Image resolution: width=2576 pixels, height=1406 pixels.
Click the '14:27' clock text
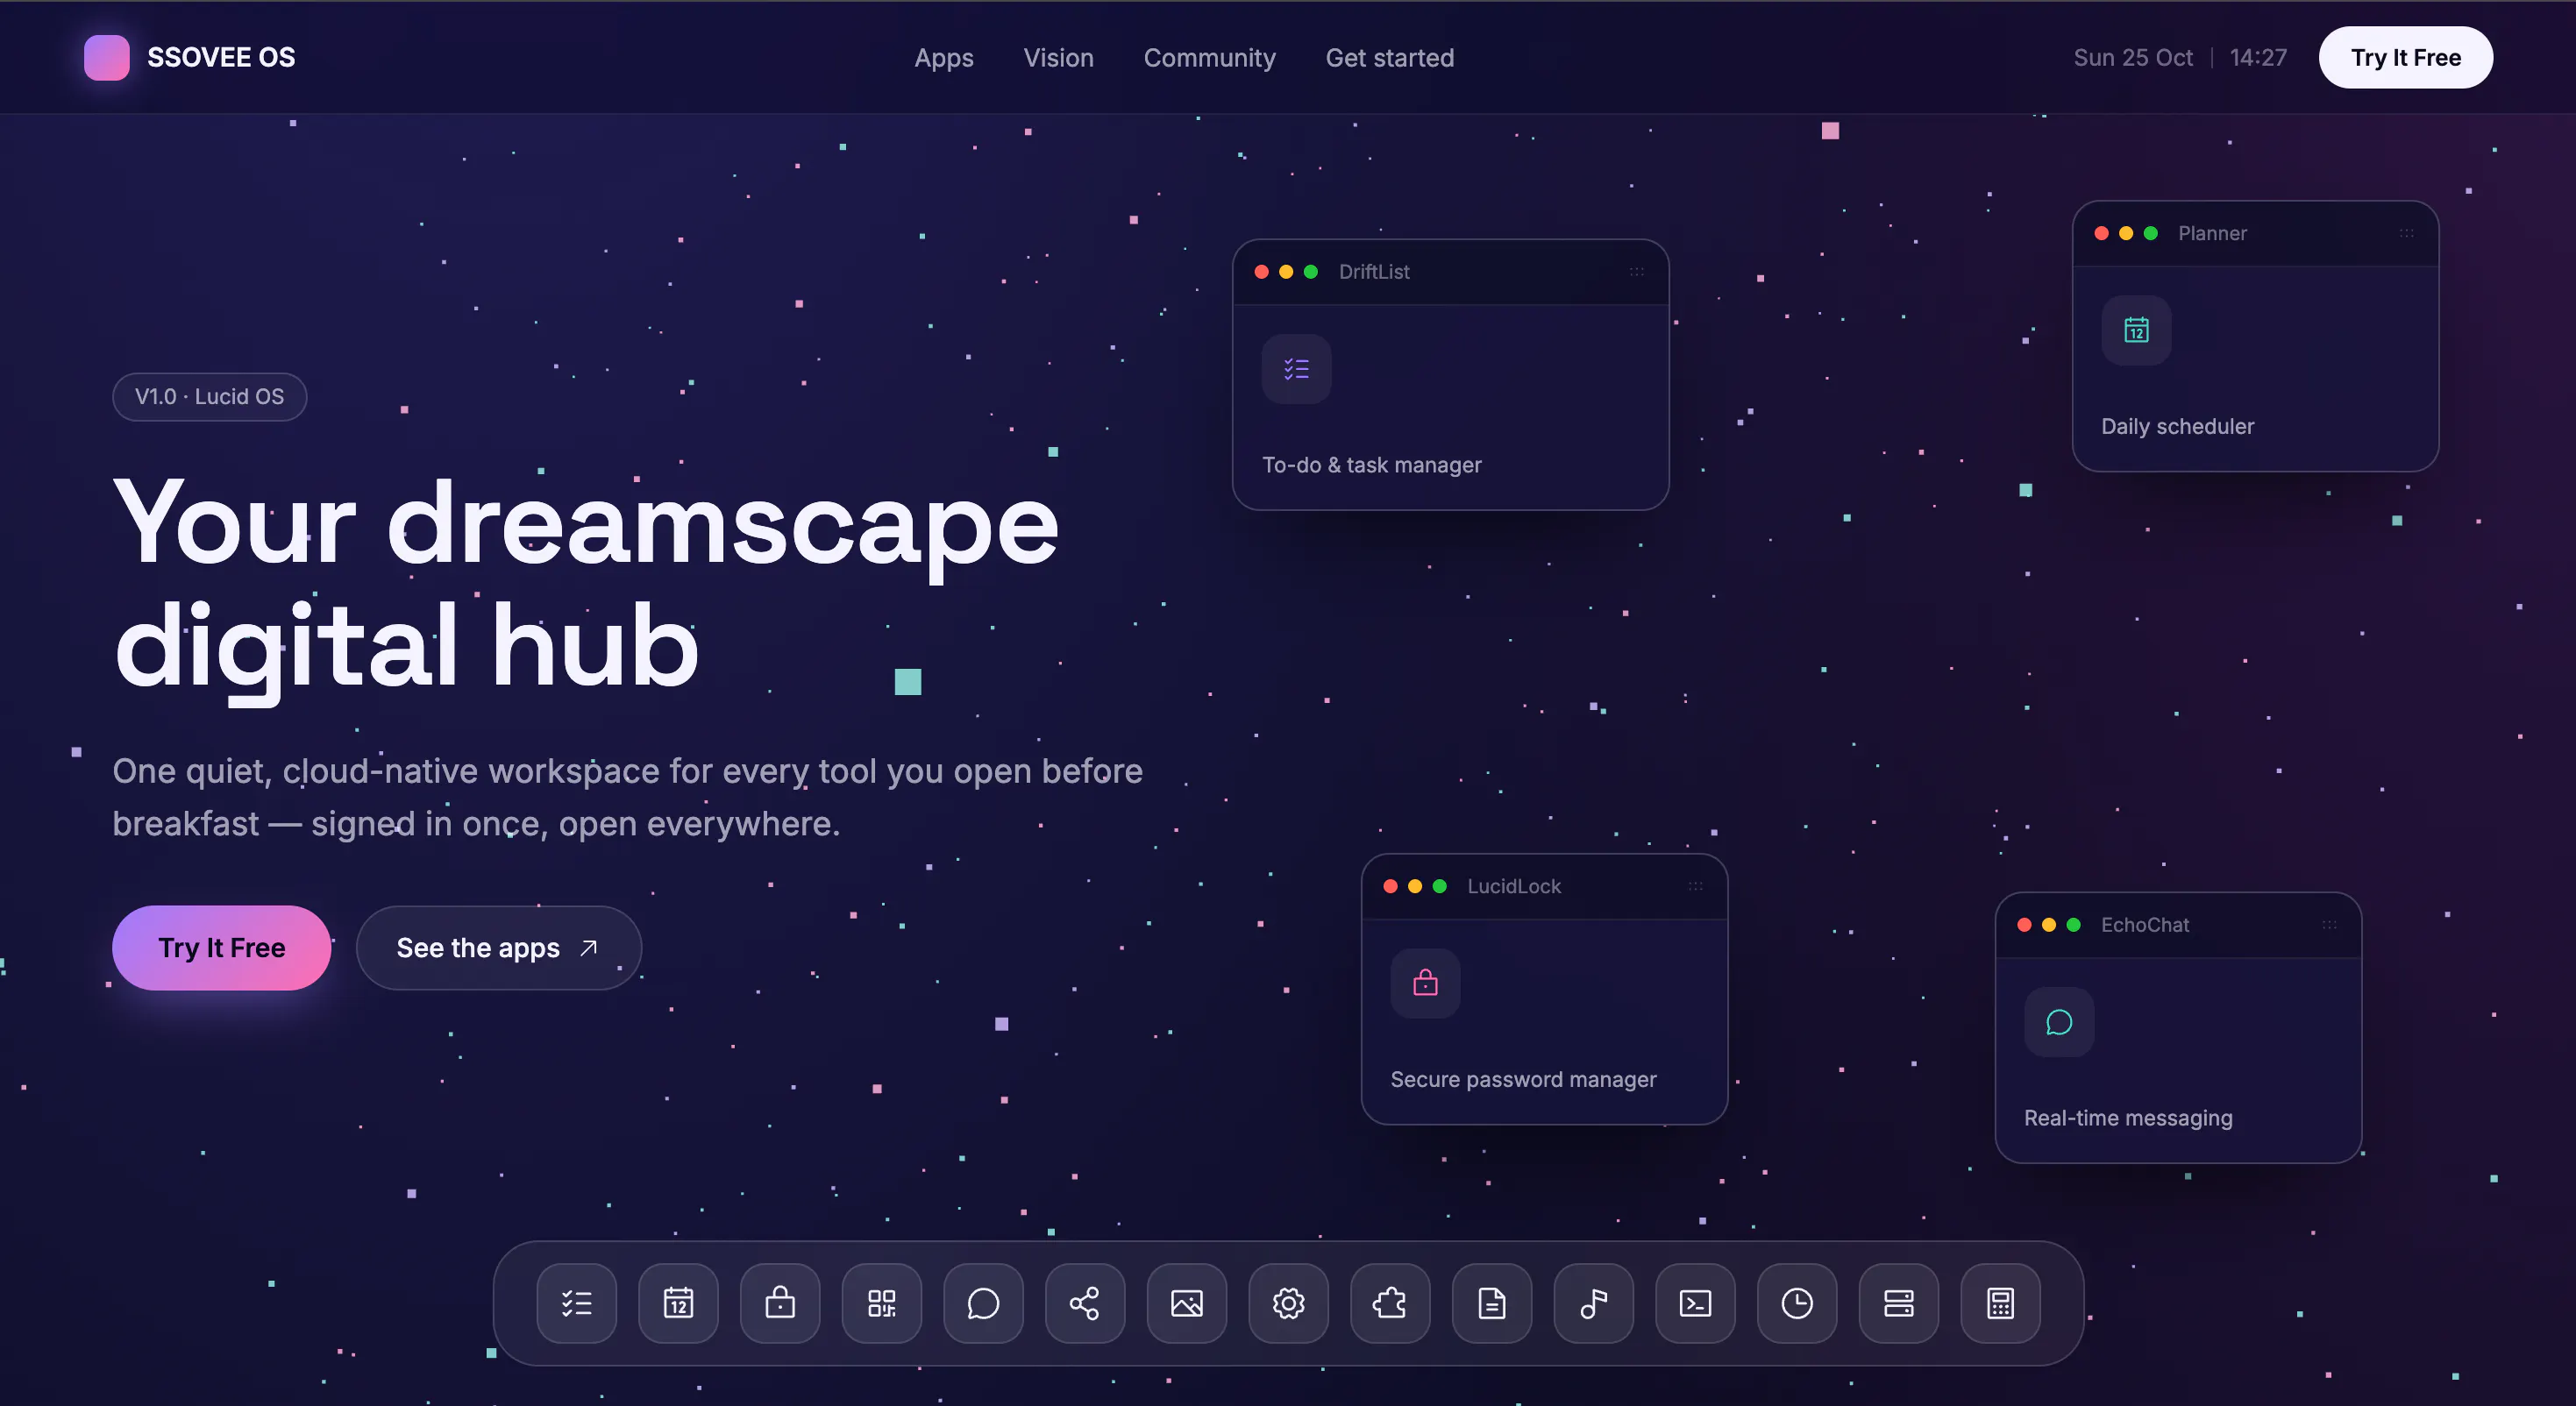(x=2257, y=58)
